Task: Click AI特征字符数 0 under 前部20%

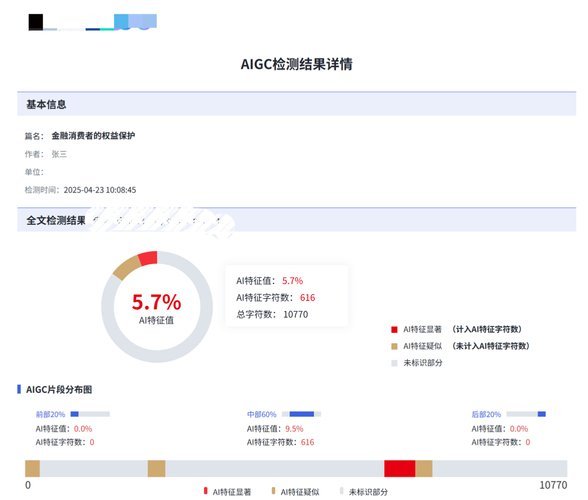Action: (x=65, y=442)
